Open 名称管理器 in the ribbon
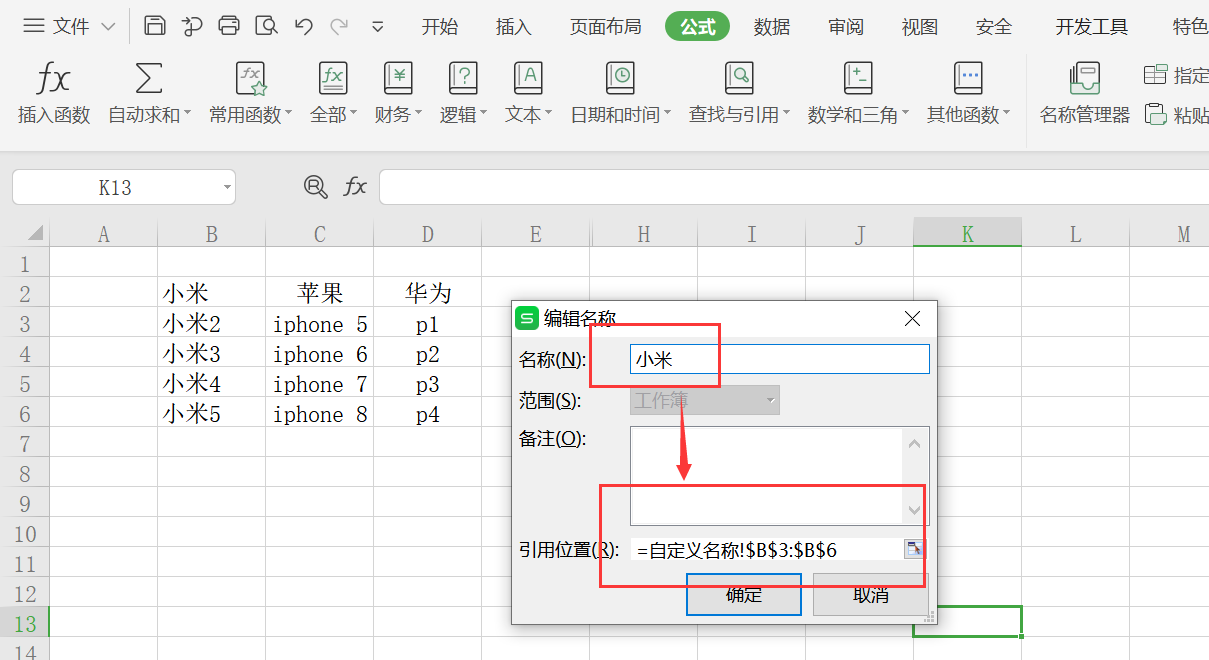This screenshot has width=1209, height=660. 1085,93
